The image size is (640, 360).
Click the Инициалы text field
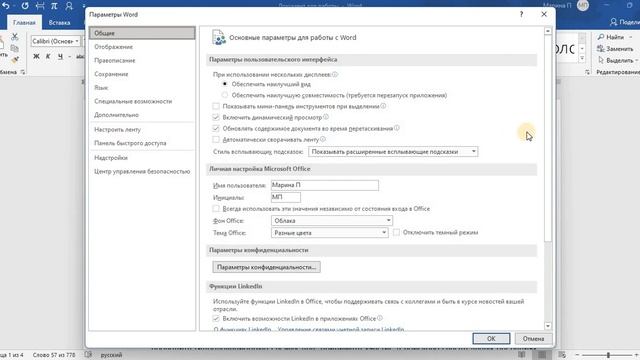[286, 198]
